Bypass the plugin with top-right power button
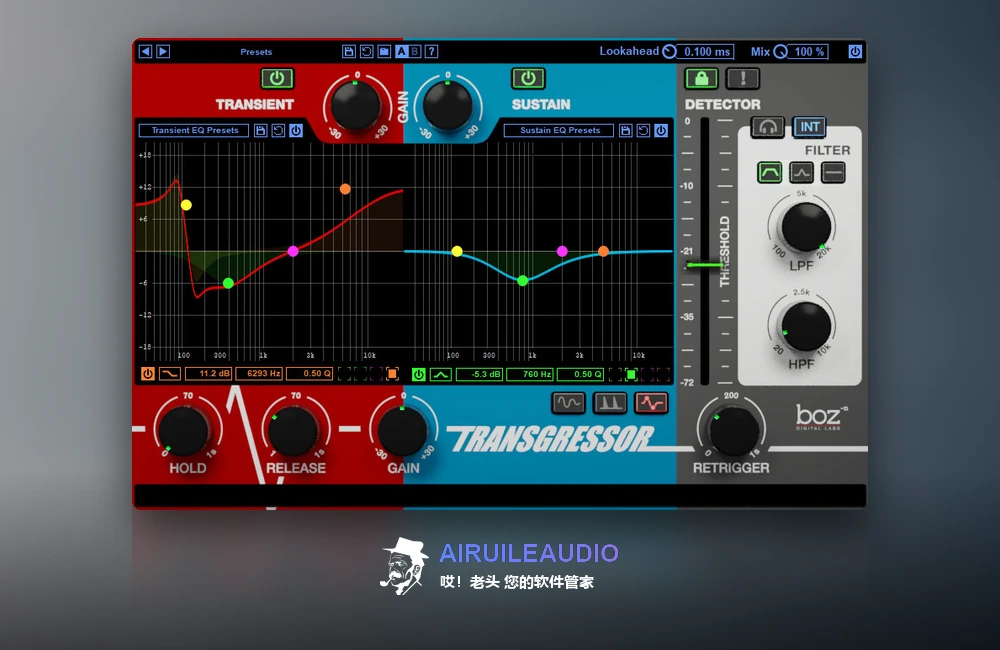1000x650 pixels. click(x=855, y=52)
